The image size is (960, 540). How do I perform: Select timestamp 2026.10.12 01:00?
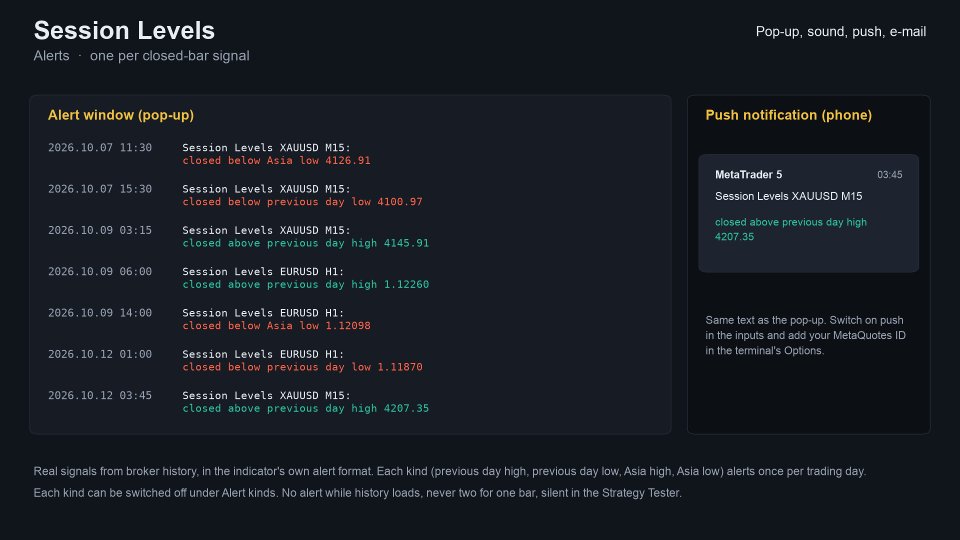pyautogui.click(x=100, y=354)
